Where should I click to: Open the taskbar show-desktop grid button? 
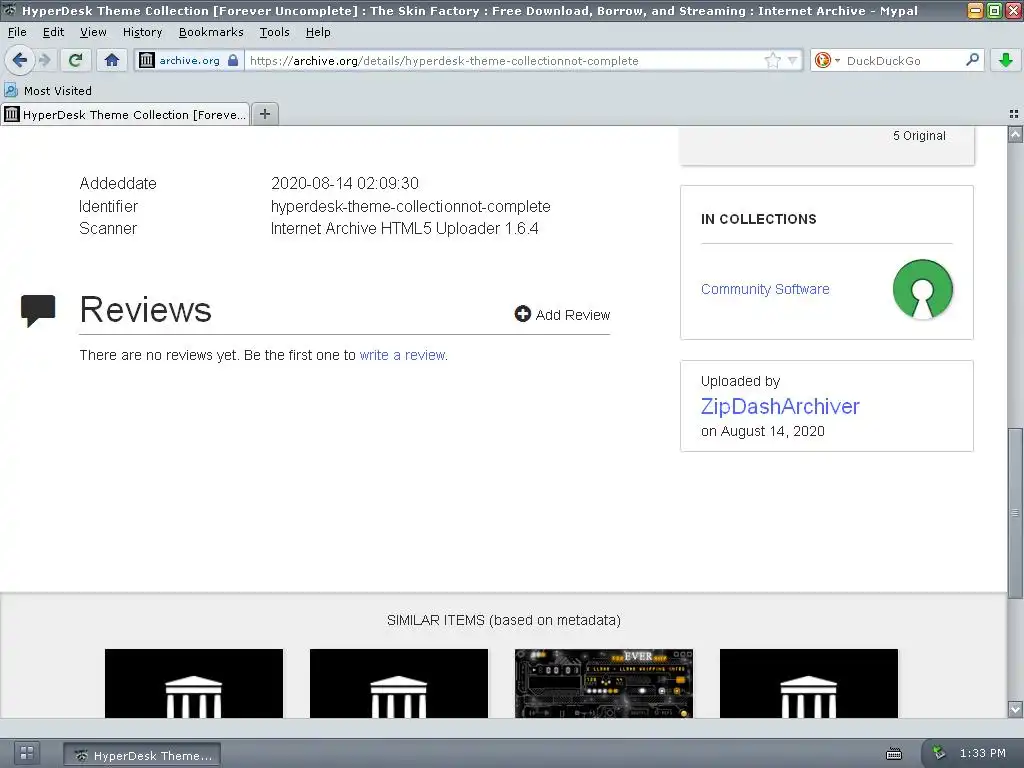27,753
